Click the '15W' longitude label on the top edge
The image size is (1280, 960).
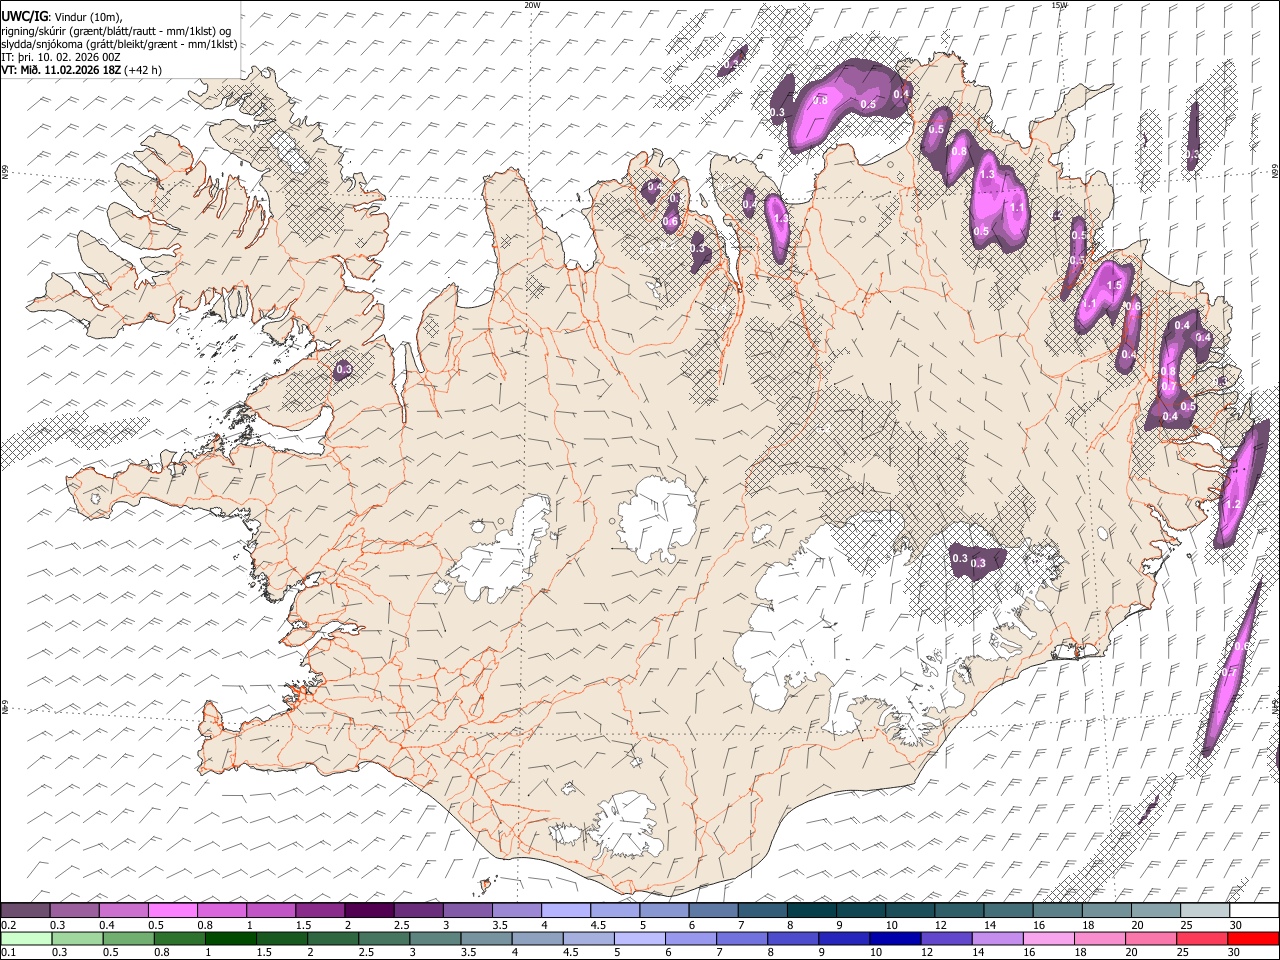click(1059, 5)
